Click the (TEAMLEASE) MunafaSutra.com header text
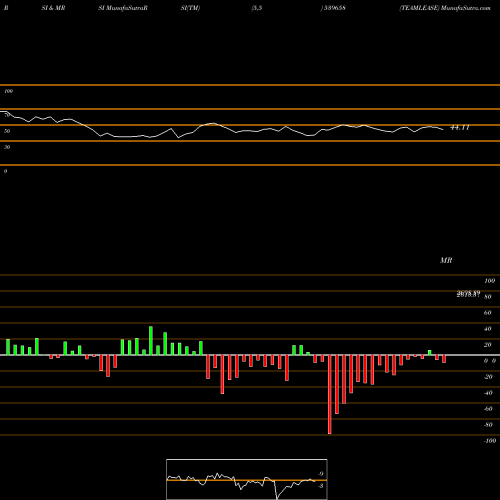Viewport: 500px width, 500px height. (445, 8)
